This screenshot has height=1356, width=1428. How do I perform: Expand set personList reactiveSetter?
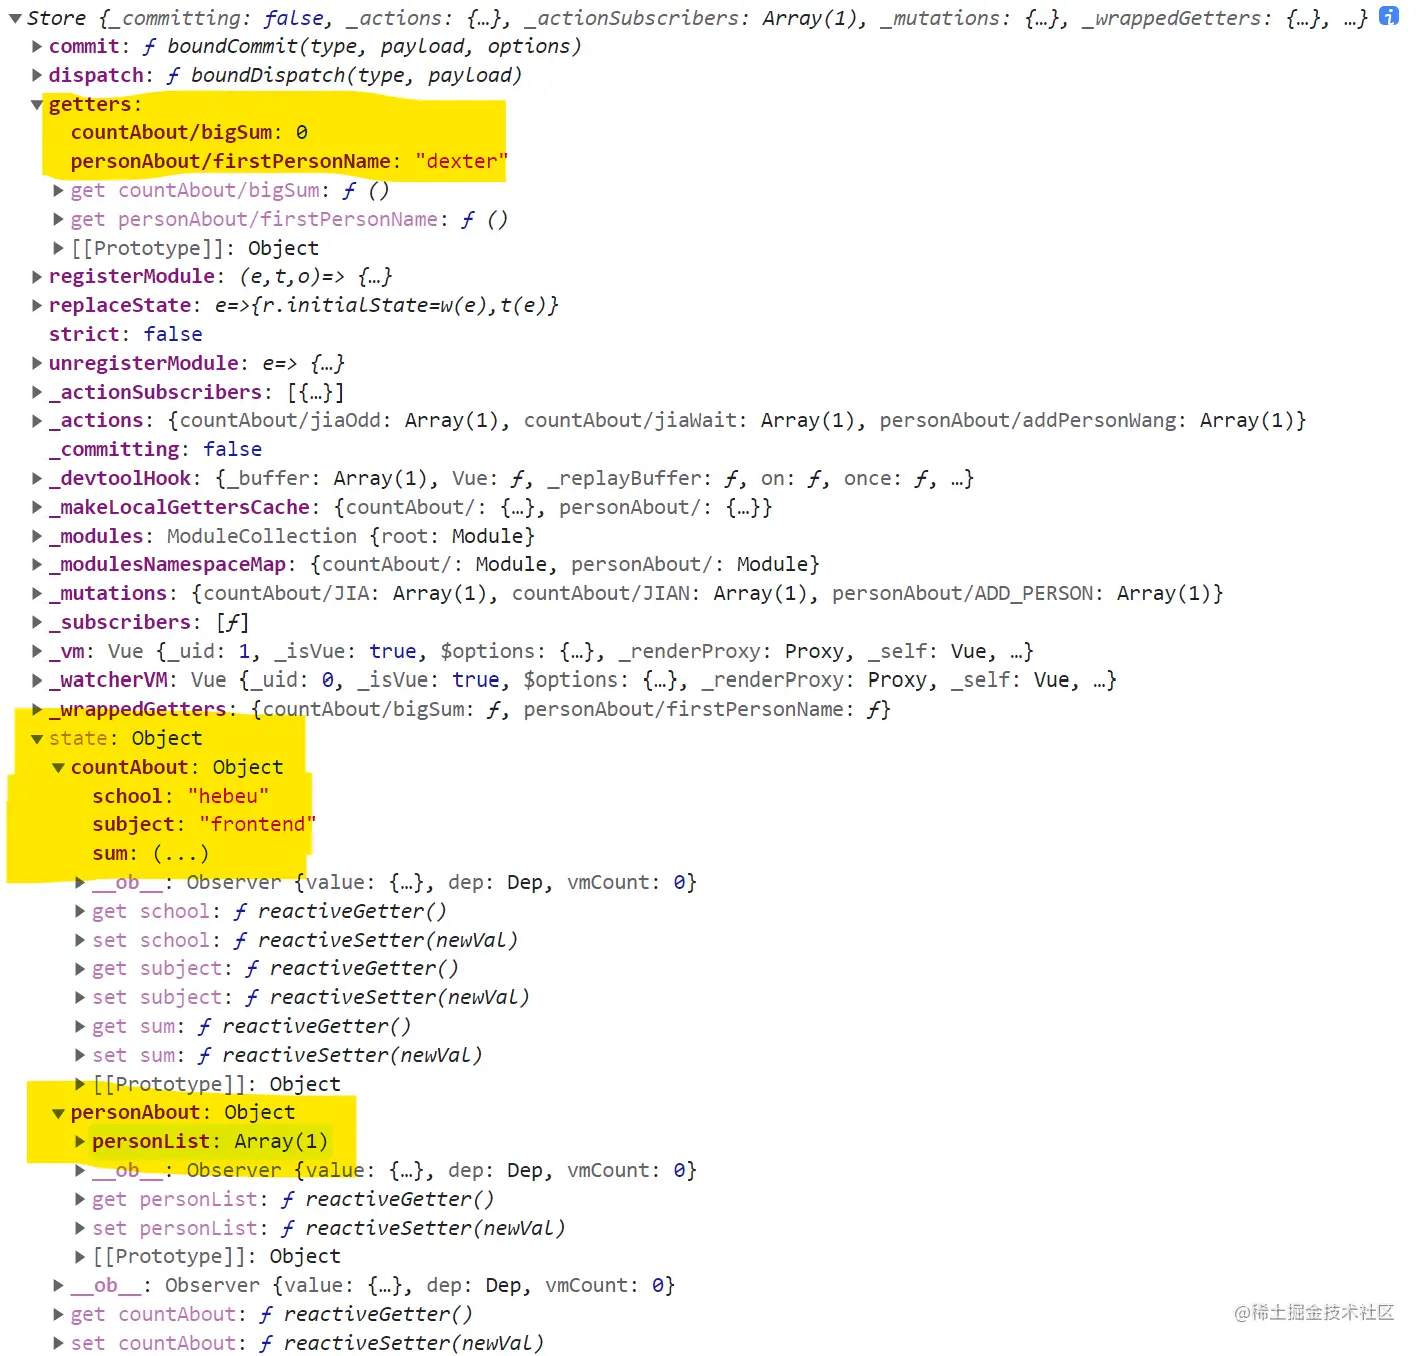click(81, 1228)
